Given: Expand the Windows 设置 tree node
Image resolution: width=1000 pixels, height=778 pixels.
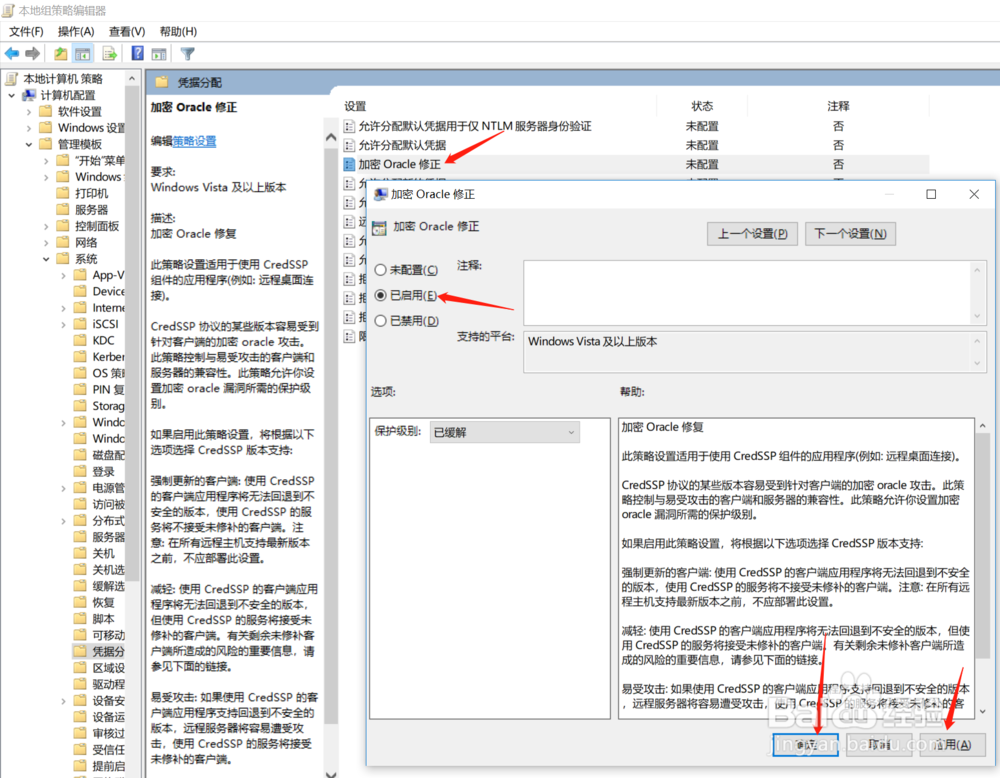Looking at the screenshot, I should pos(29,128).
